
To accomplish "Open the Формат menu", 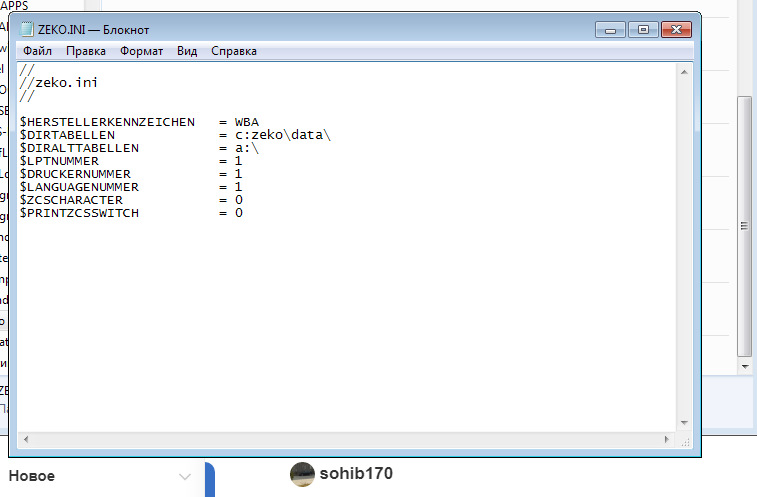I will pyautogui.click(x=141, y=51).
